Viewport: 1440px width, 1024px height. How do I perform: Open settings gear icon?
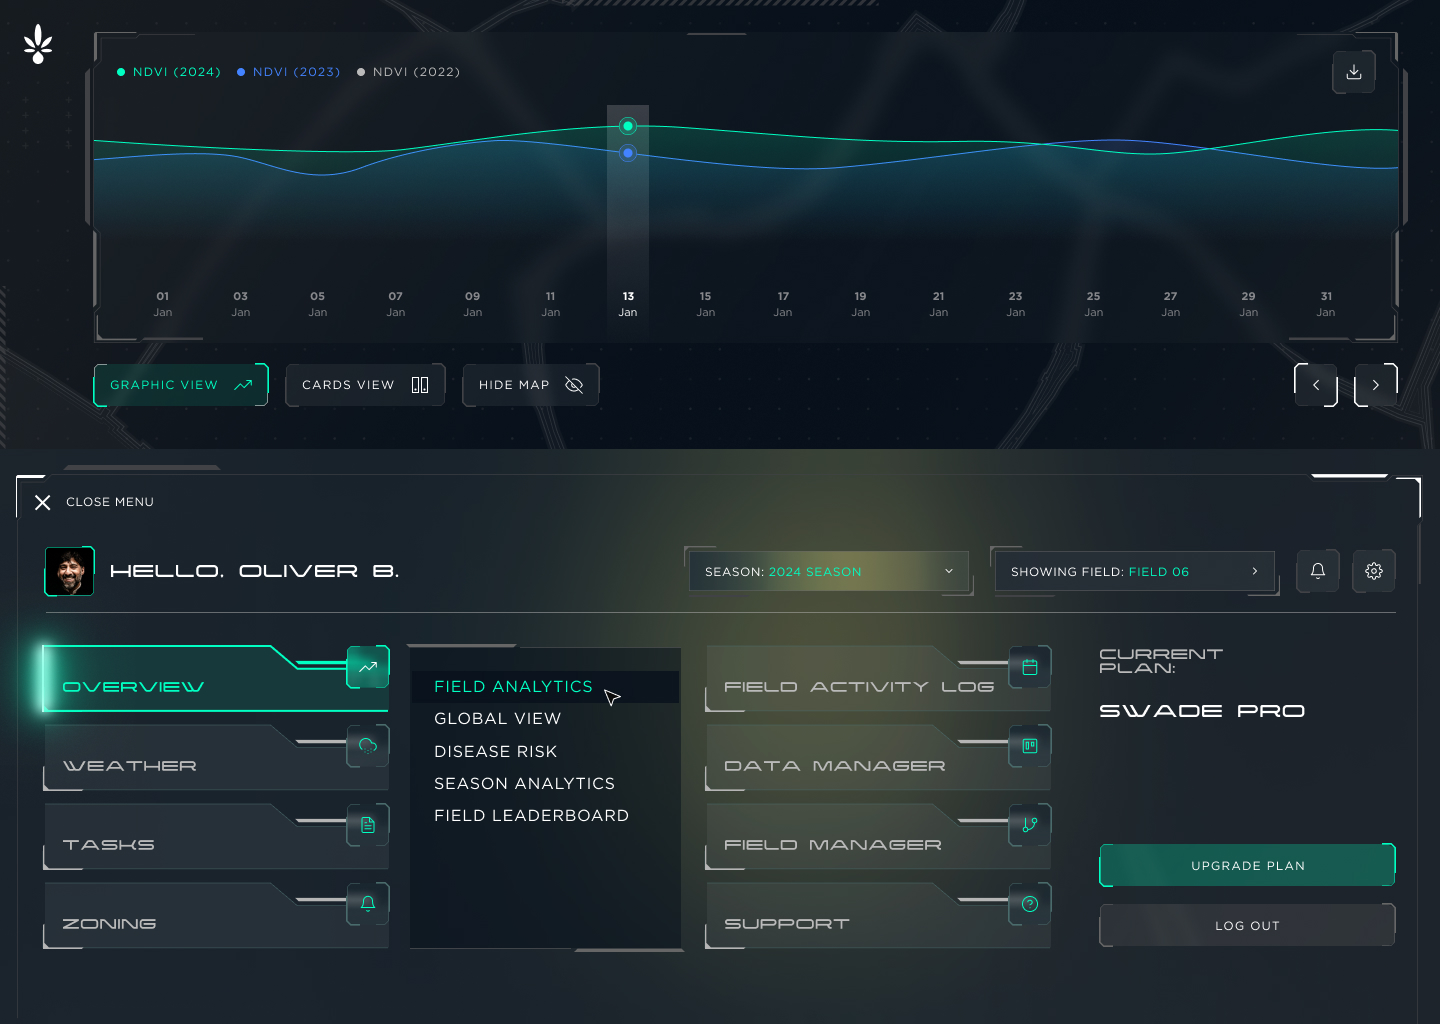coord(1374,571)
